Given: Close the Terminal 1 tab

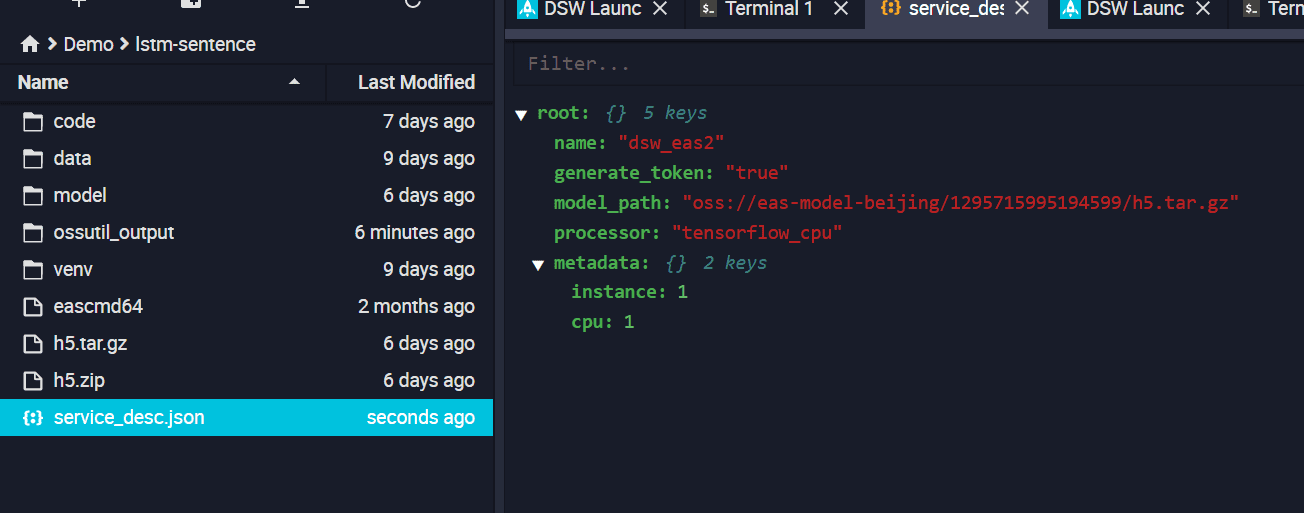Looking at the screenshot, I should 841,9.
